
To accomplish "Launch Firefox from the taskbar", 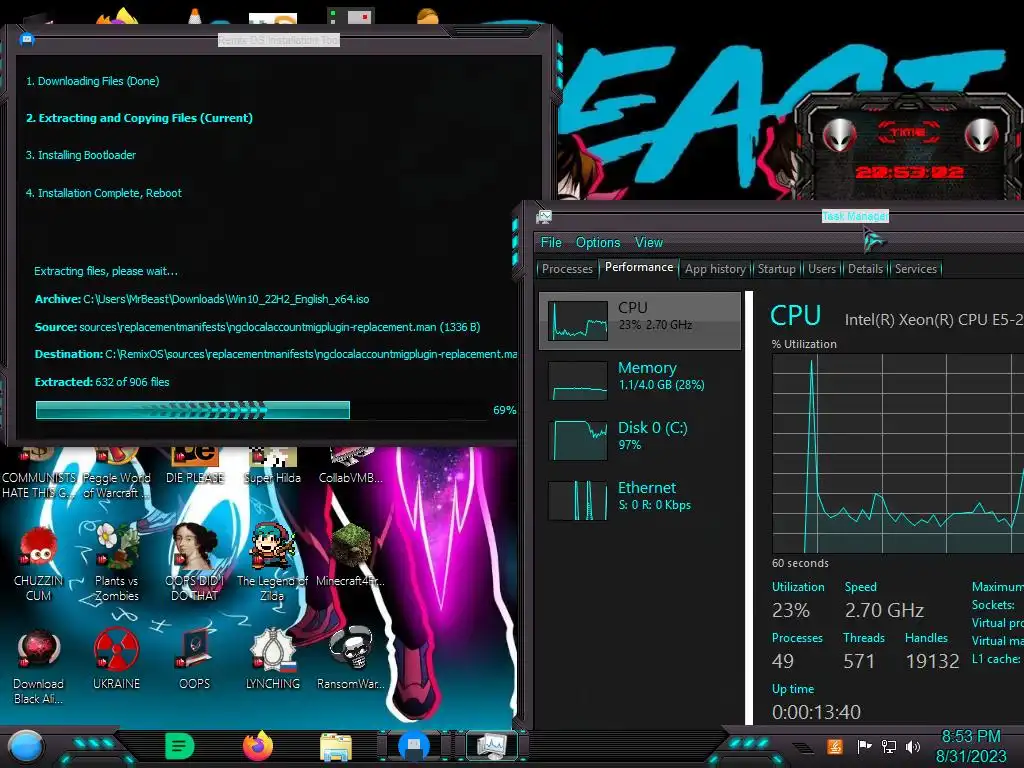I will [x=258, y=746].
